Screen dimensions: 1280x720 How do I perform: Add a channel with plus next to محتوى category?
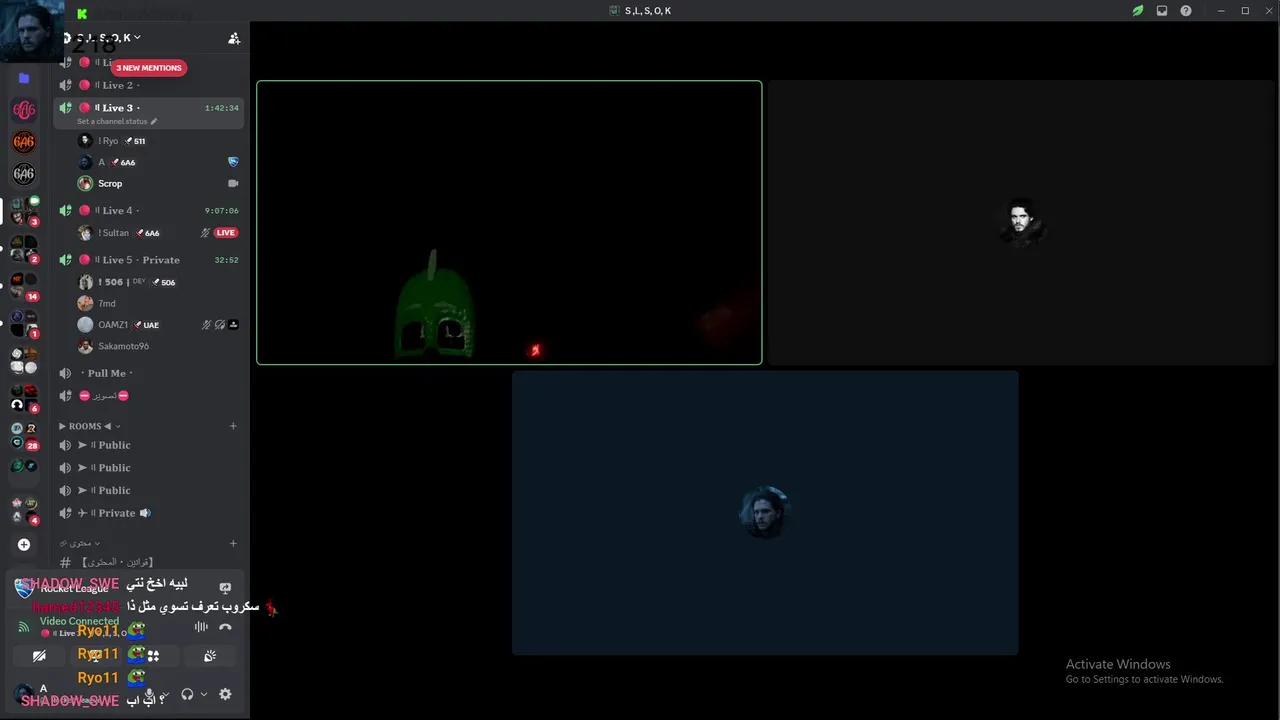point(233,544)
